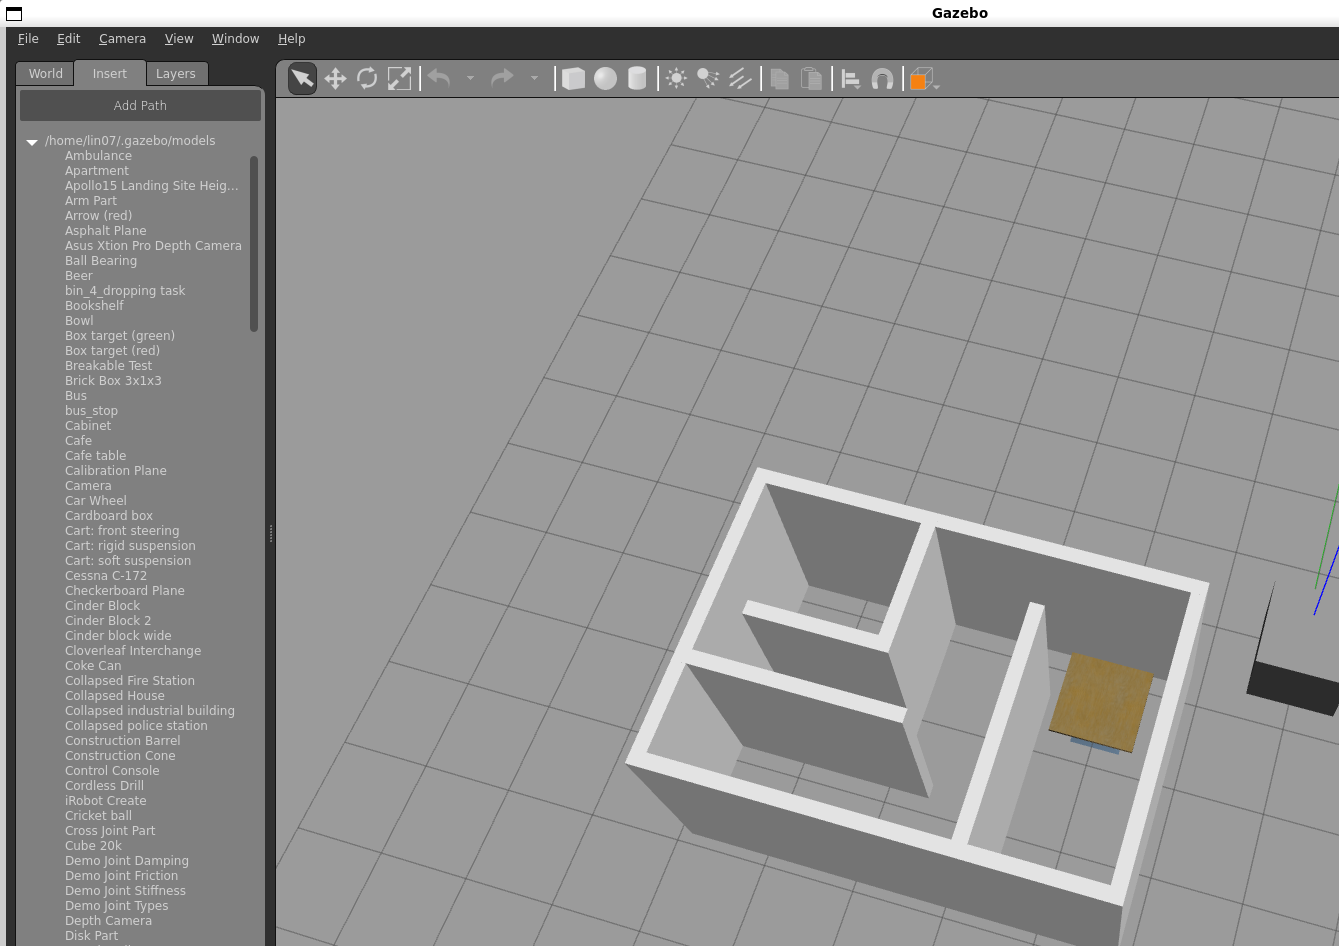The image size is (1339, 946).
Task: Select Cart: front steering model
Action: point(122,531)
